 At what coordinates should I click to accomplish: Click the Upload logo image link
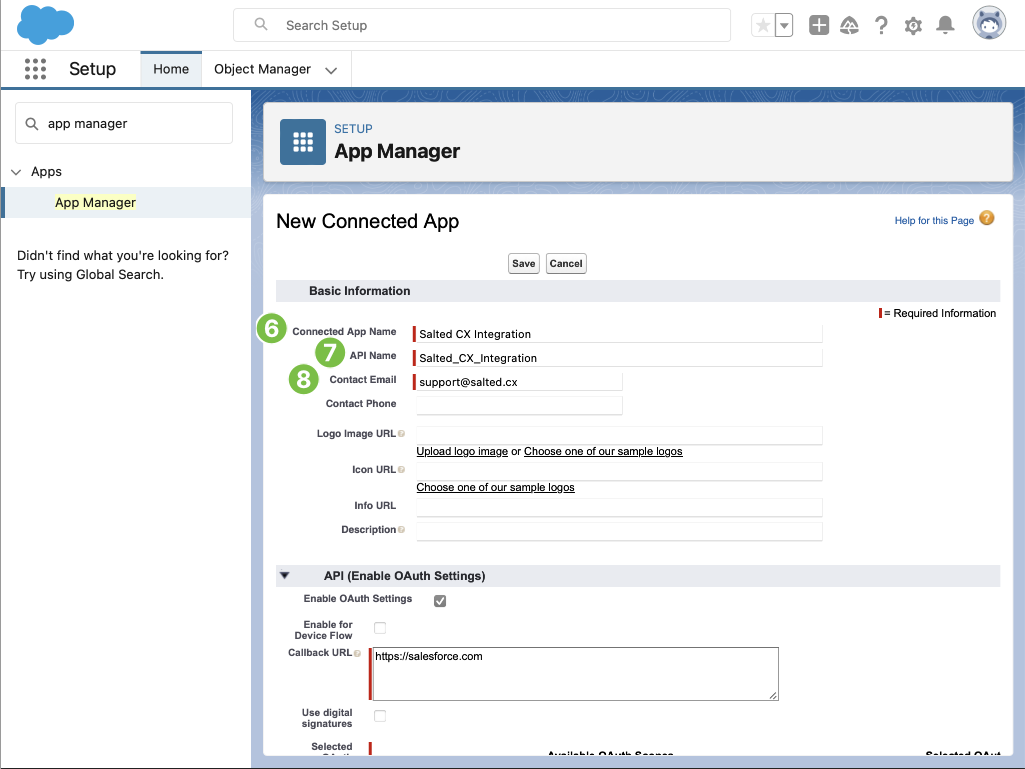[462, 452]
